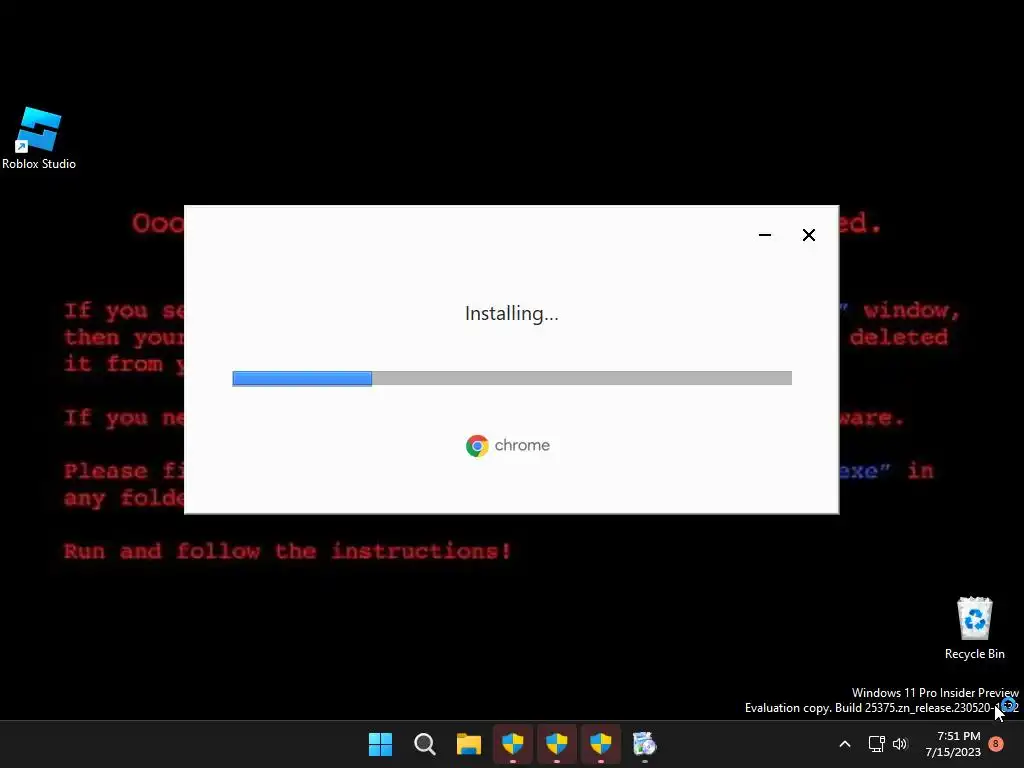This screenshot has height=768, width=1024.
Task: Click the Chrome installation progress bar
Action: click(512, 378)
